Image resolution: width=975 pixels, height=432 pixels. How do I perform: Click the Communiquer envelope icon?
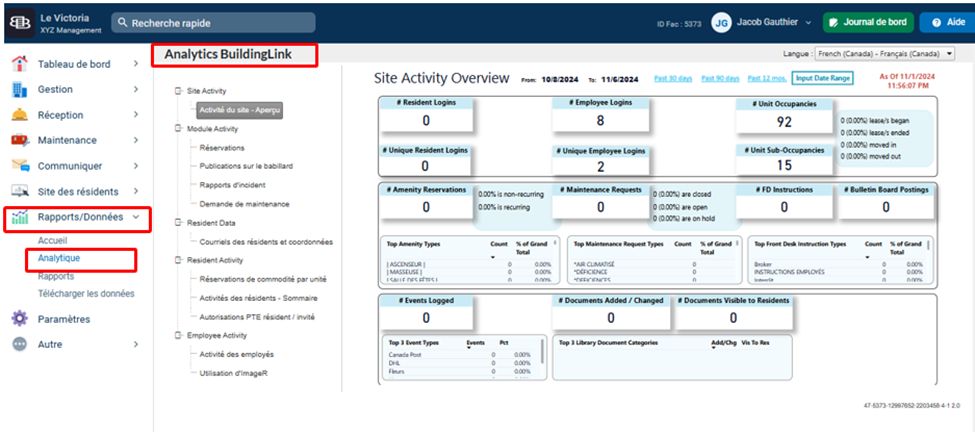click(x=20, y=166)
